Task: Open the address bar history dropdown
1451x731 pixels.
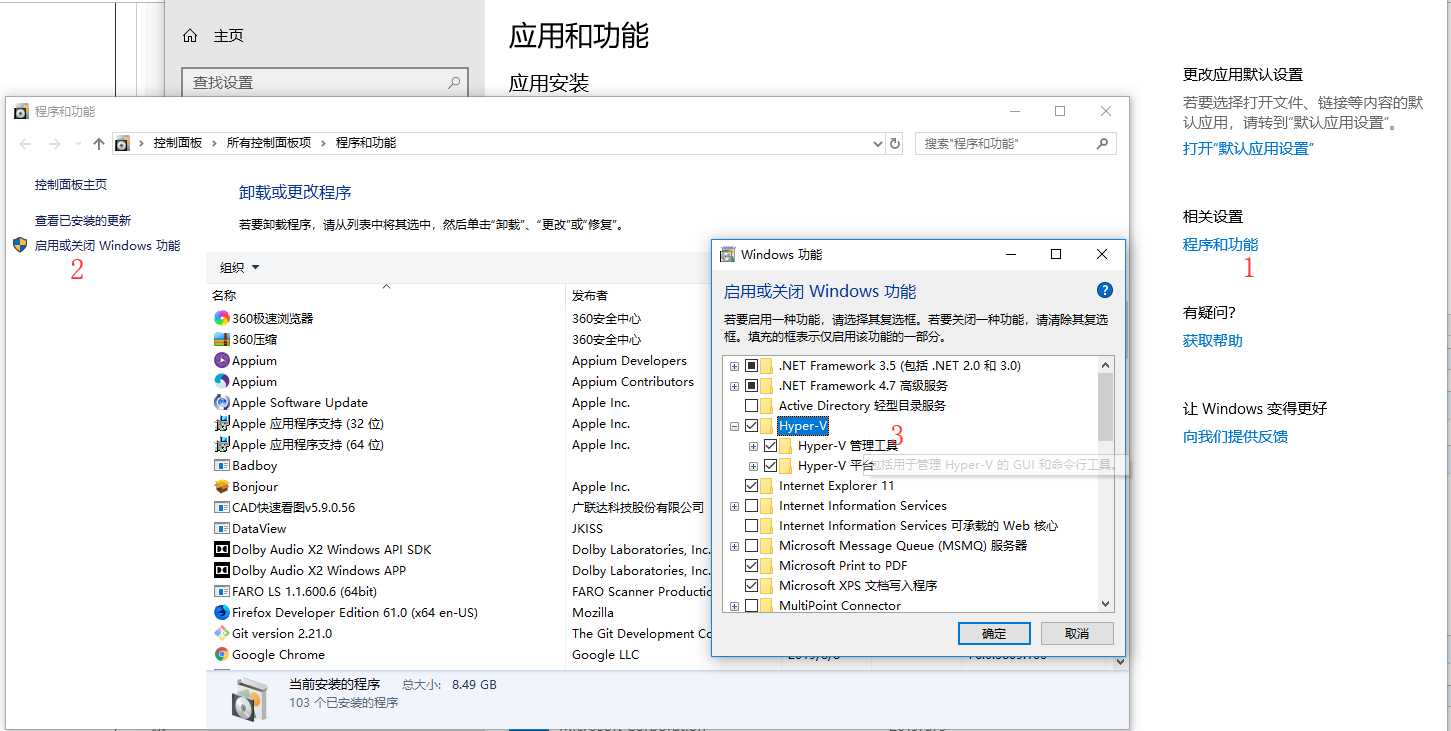Action: 877,144
